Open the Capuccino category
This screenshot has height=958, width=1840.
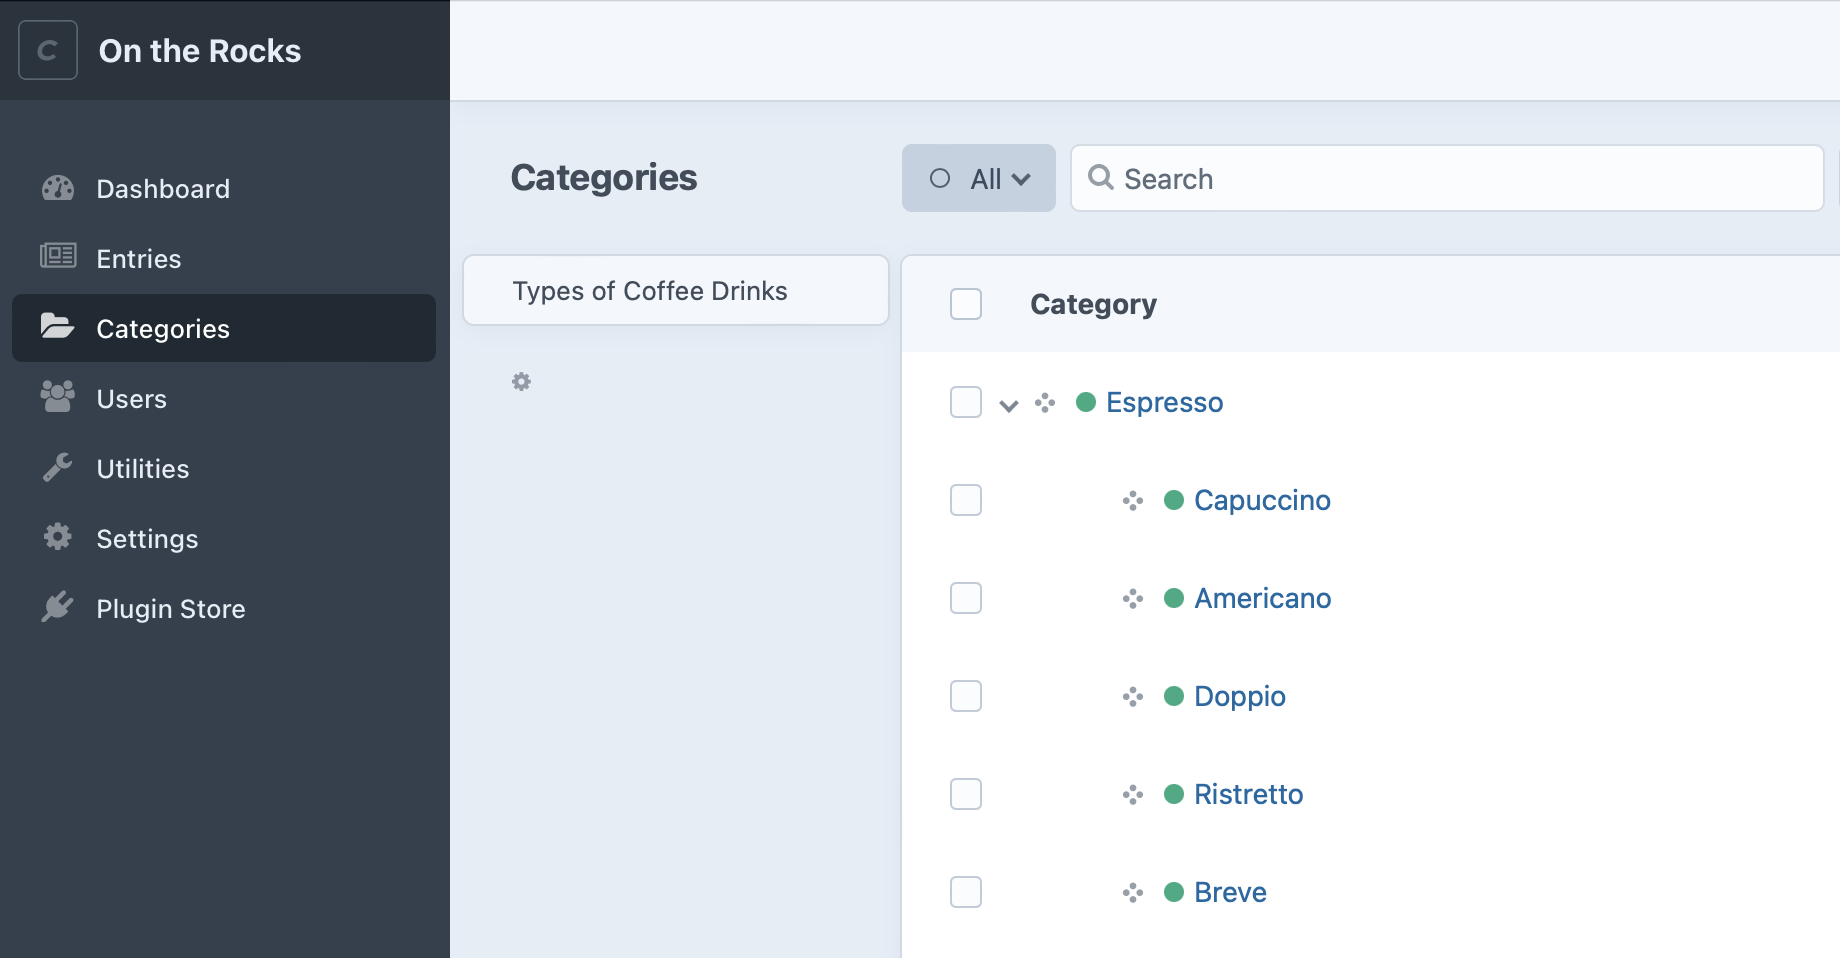[x=1261, y=500]
